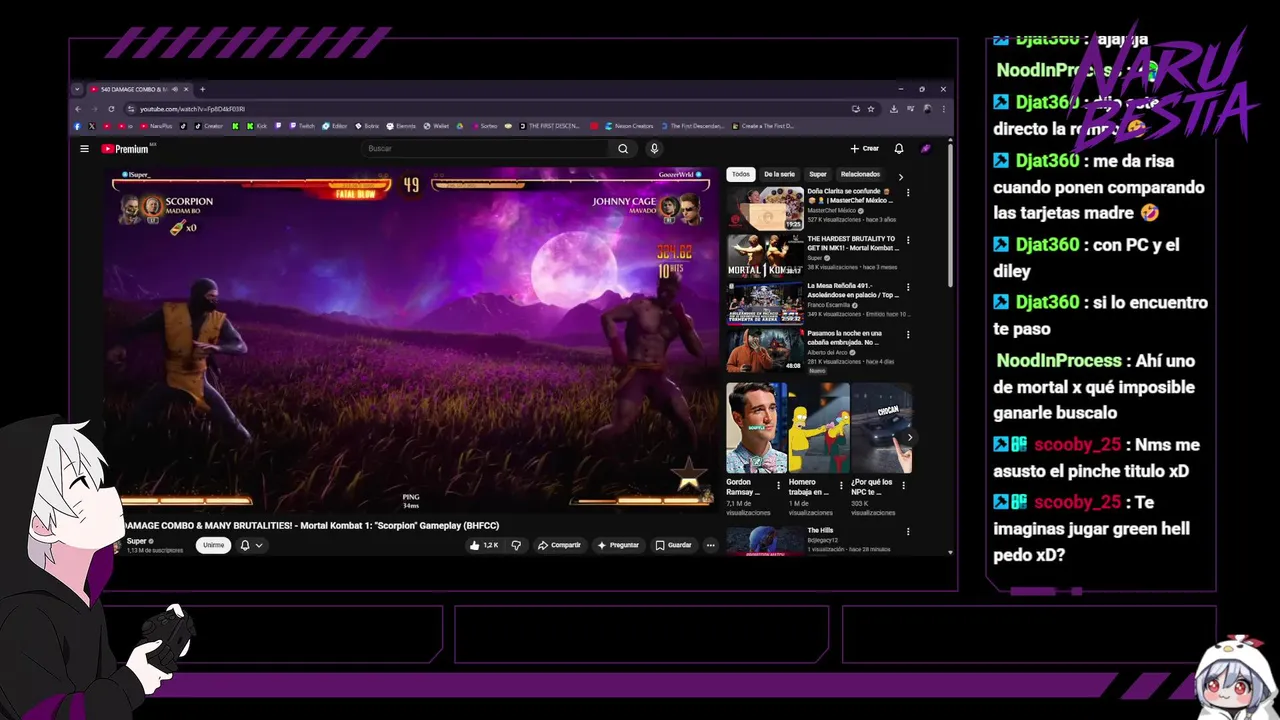
Task: Click the YouTube page vertical scrollbar
Action: point(950,213)
